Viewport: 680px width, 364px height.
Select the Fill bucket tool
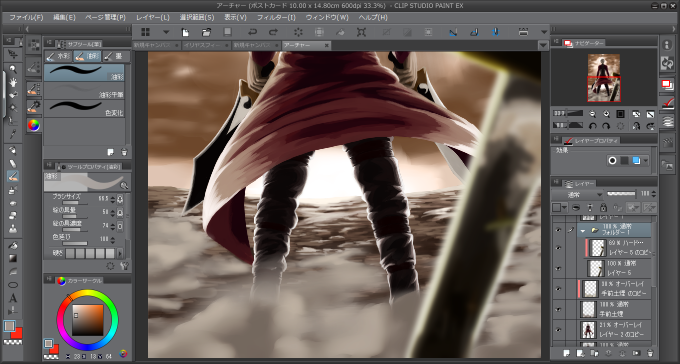[x=13, y=246]
